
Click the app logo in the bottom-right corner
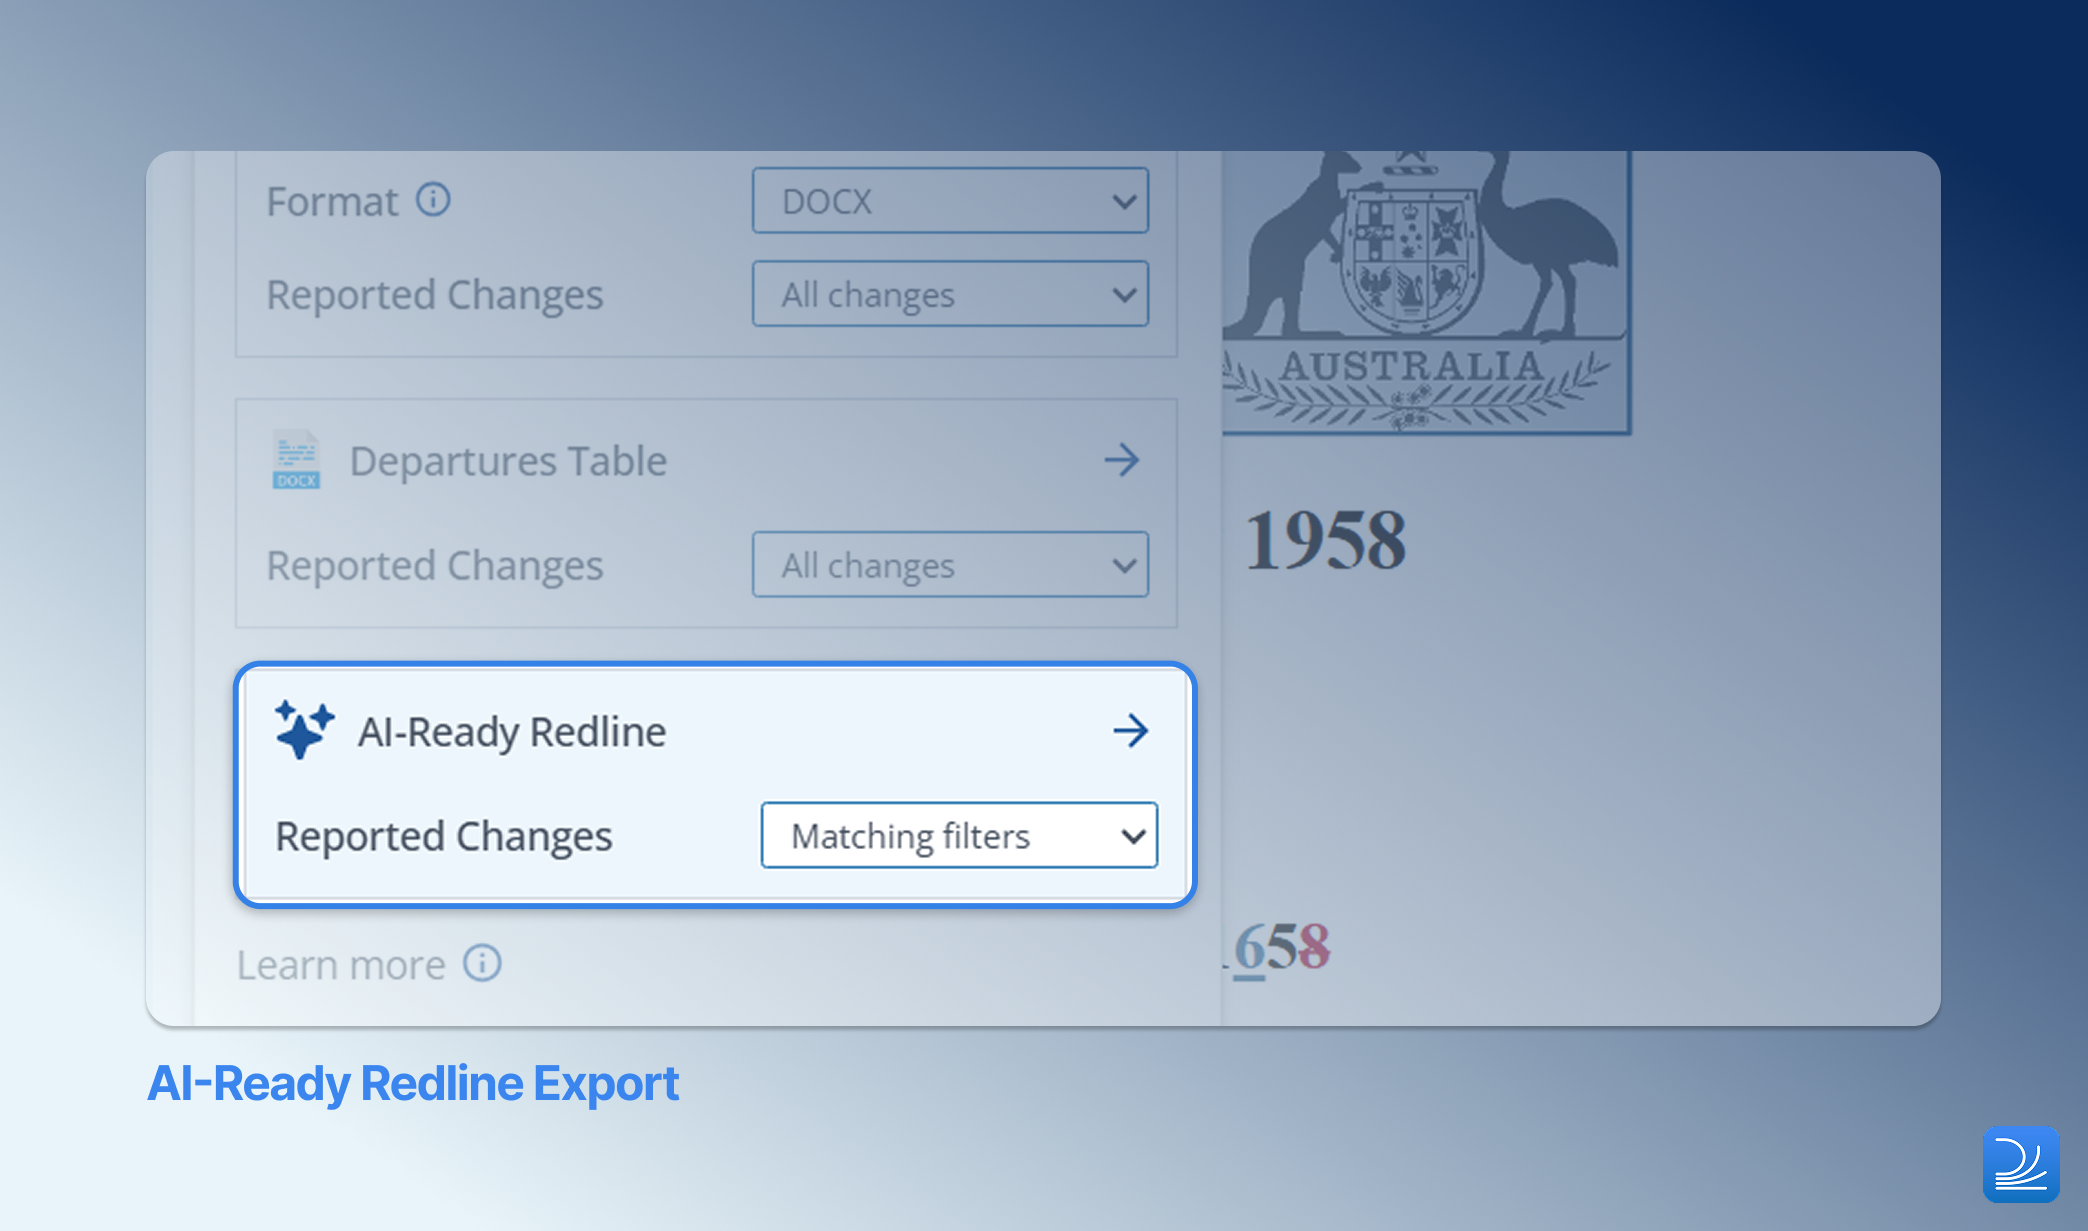point(2021,1165)
